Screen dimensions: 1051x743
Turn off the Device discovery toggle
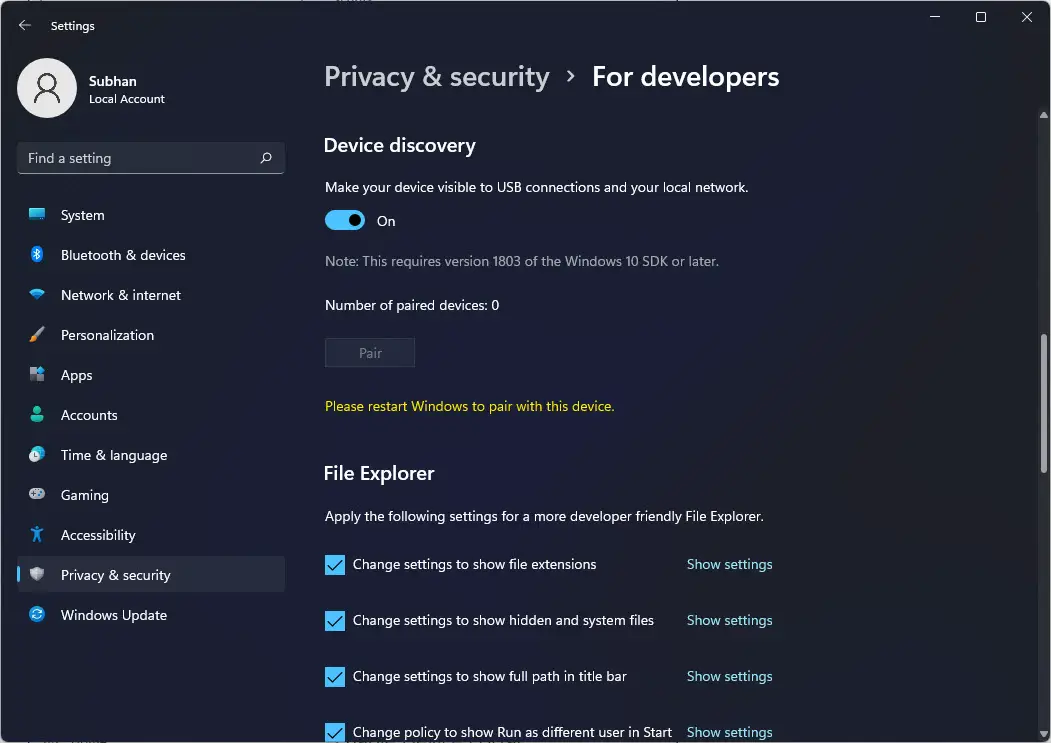(345, 221)
